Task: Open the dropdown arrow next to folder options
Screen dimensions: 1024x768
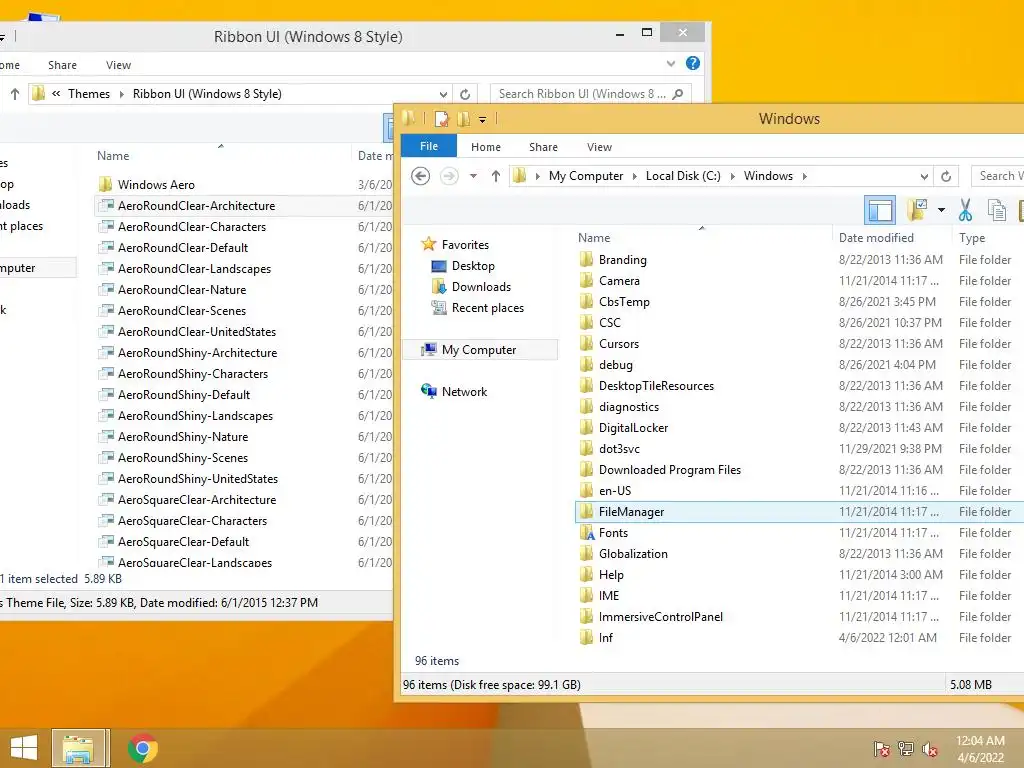Action: click(941, 210)
